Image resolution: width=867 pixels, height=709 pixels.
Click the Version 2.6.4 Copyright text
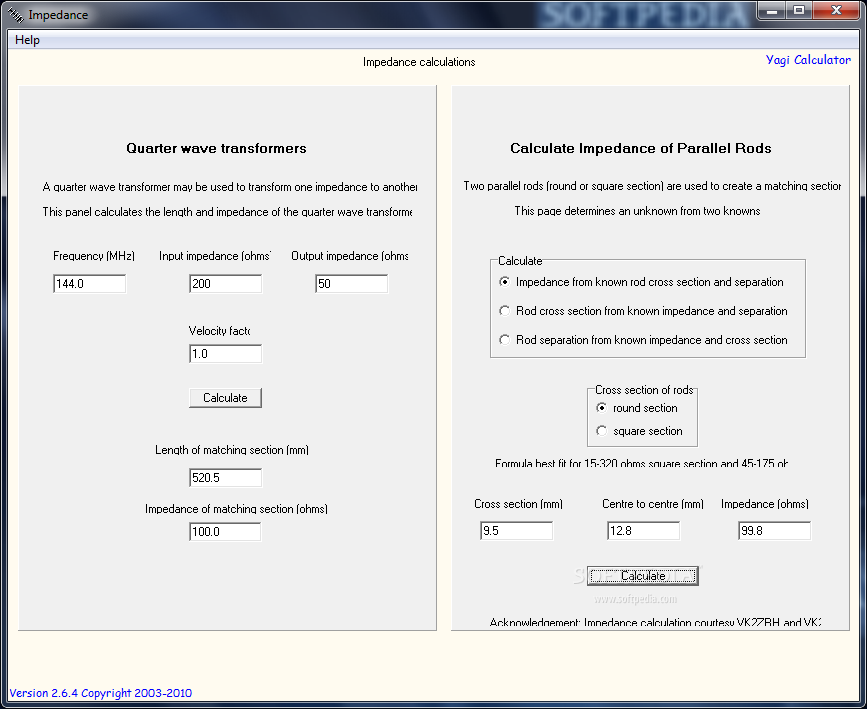(101, 693)
